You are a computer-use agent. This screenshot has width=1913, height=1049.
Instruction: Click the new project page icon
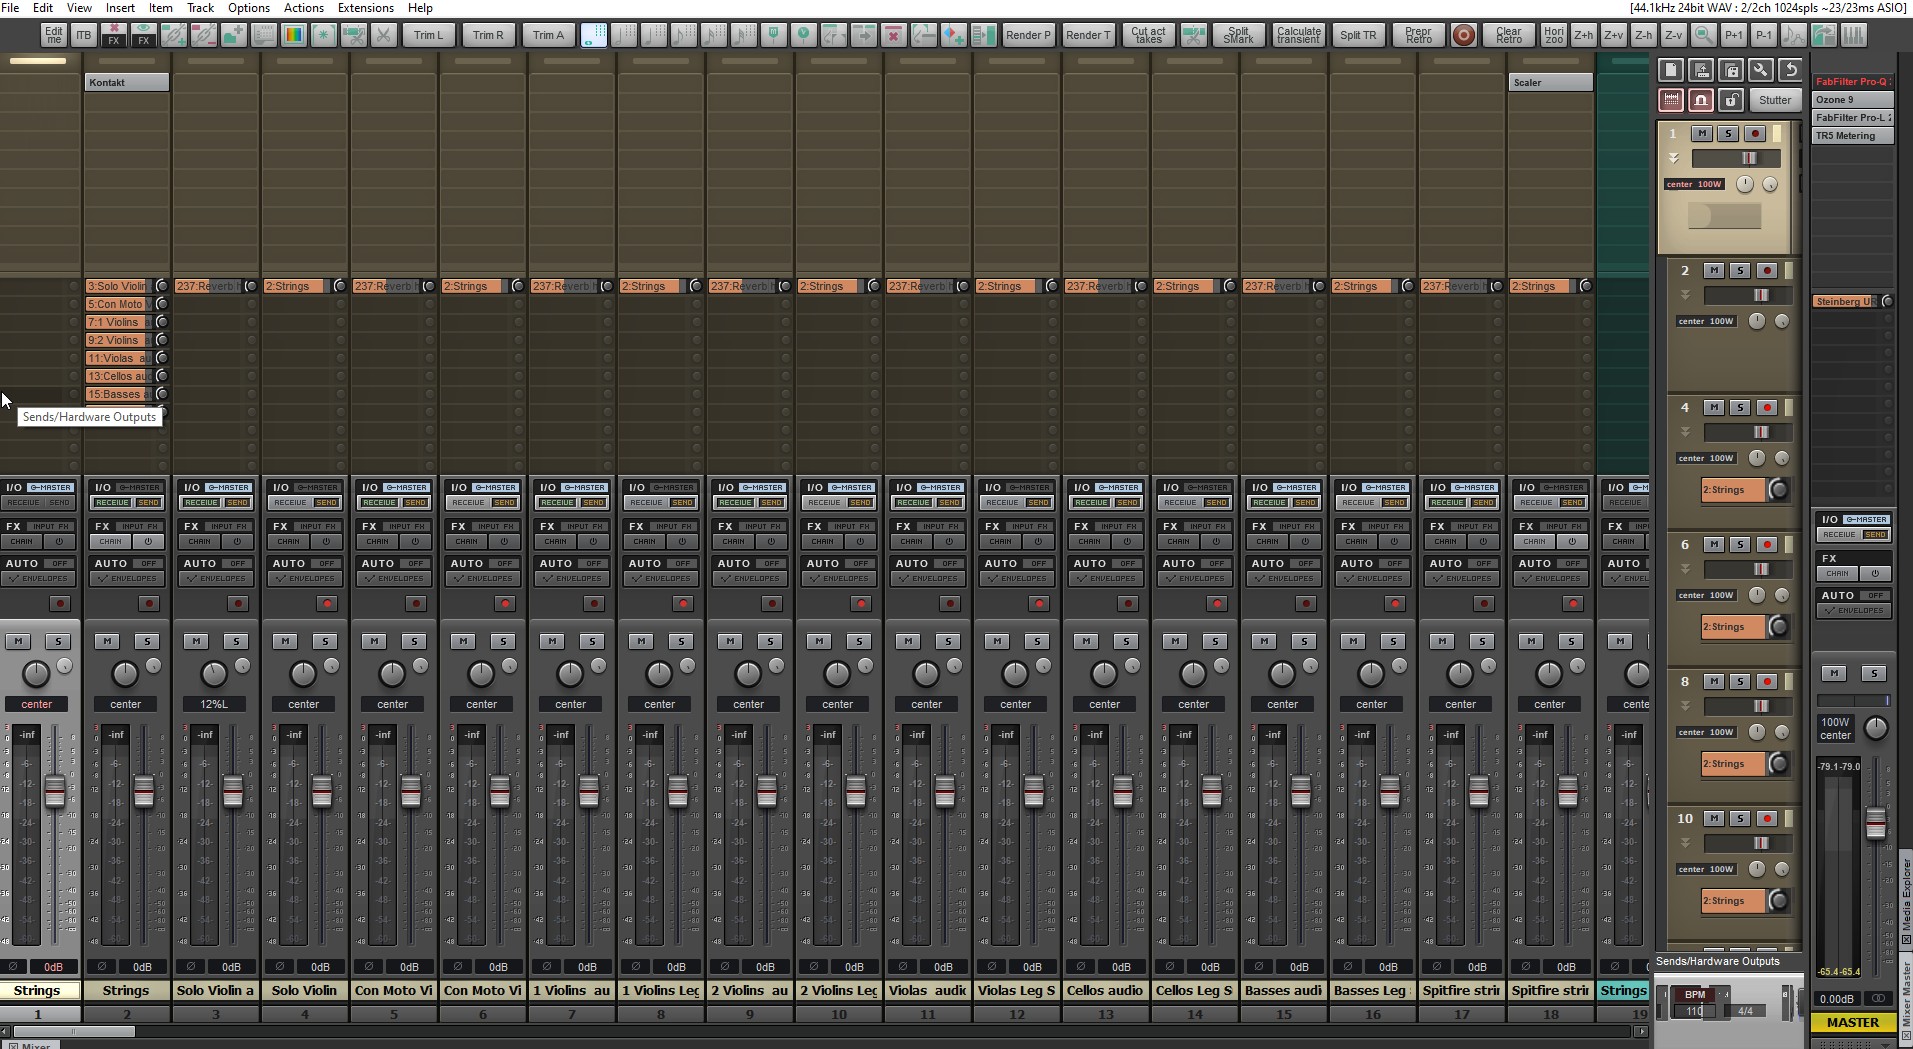tap(1671, 70)
